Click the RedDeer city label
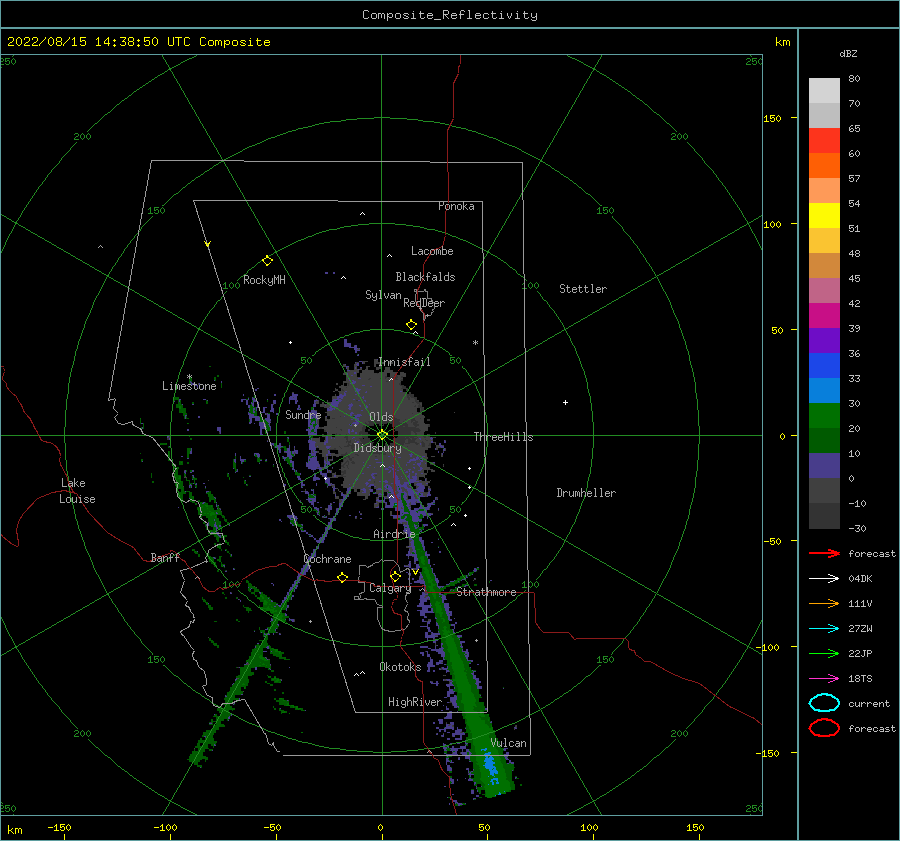 (424, 303)
